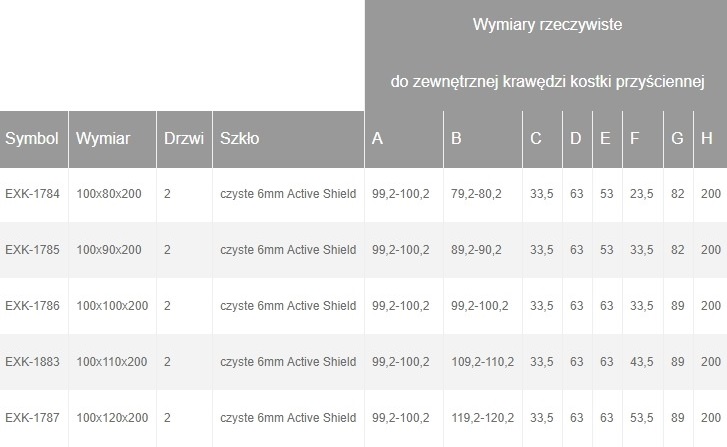Select the 23,5 value in column F
This screenshot has height=447, width=727.
tap(640, 194)
